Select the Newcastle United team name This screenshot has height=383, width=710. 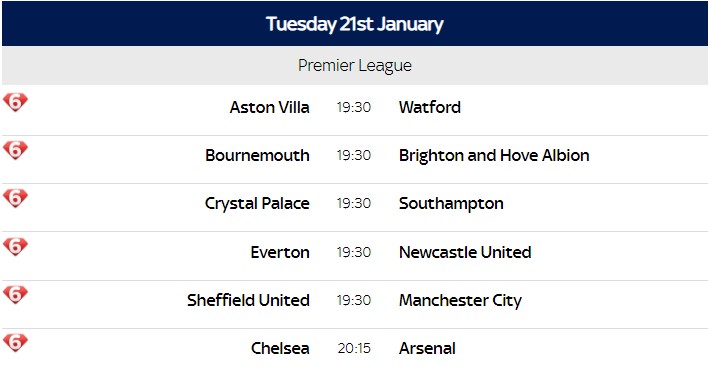465,252
